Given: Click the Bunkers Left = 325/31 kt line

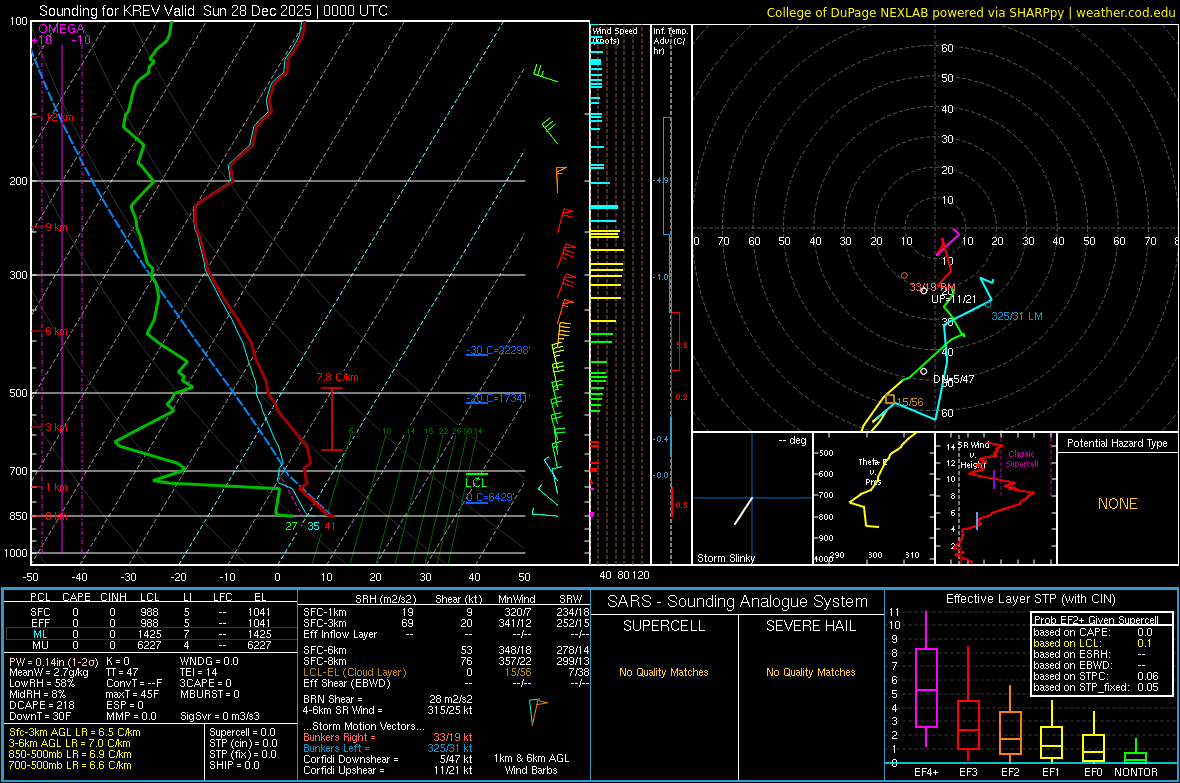Looking at the screenshot, I should tap(388, 748).
